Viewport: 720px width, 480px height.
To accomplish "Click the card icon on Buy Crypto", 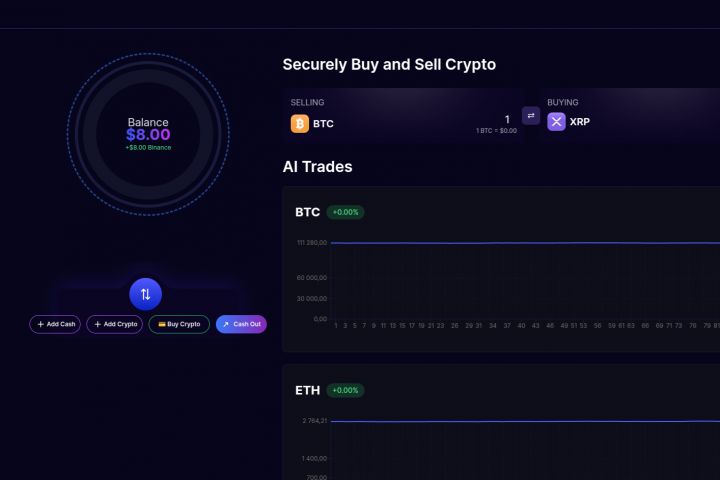I will click(x=160, y=324).
